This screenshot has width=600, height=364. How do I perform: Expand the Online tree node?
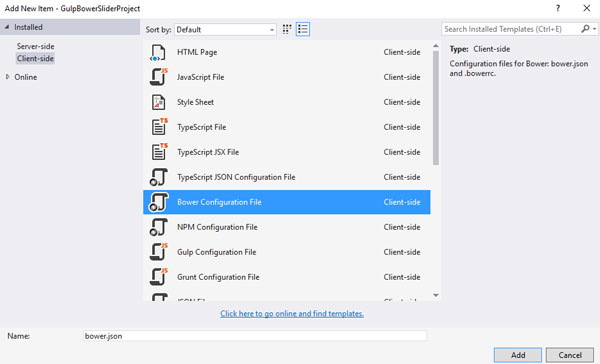click(7, 77)
